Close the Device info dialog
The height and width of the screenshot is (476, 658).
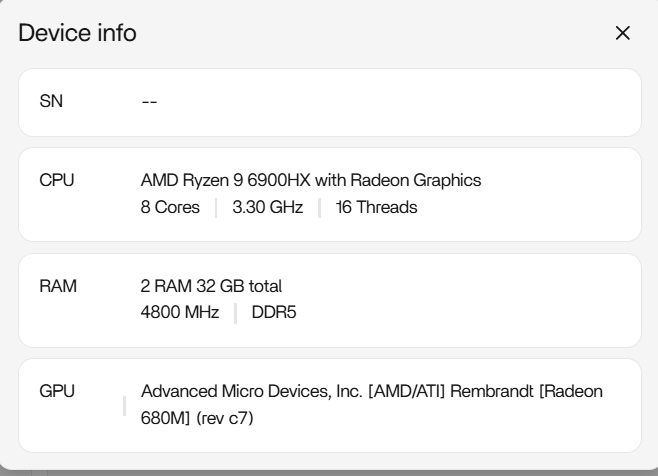click(623, 33)
